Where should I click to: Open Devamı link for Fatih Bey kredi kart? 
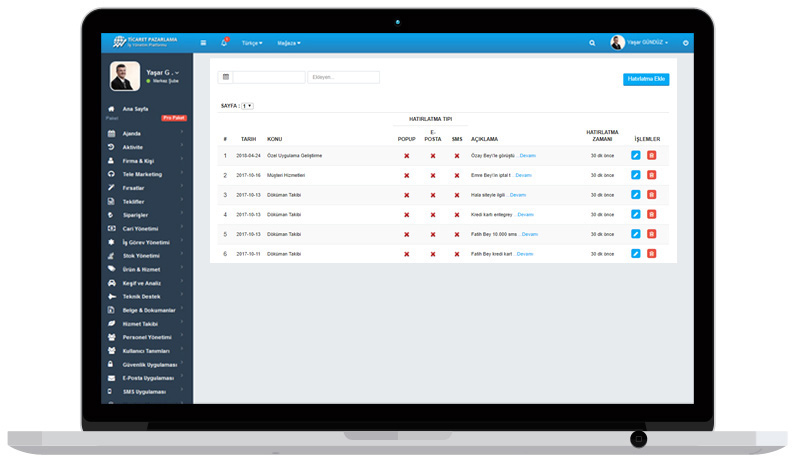point(525,254)
